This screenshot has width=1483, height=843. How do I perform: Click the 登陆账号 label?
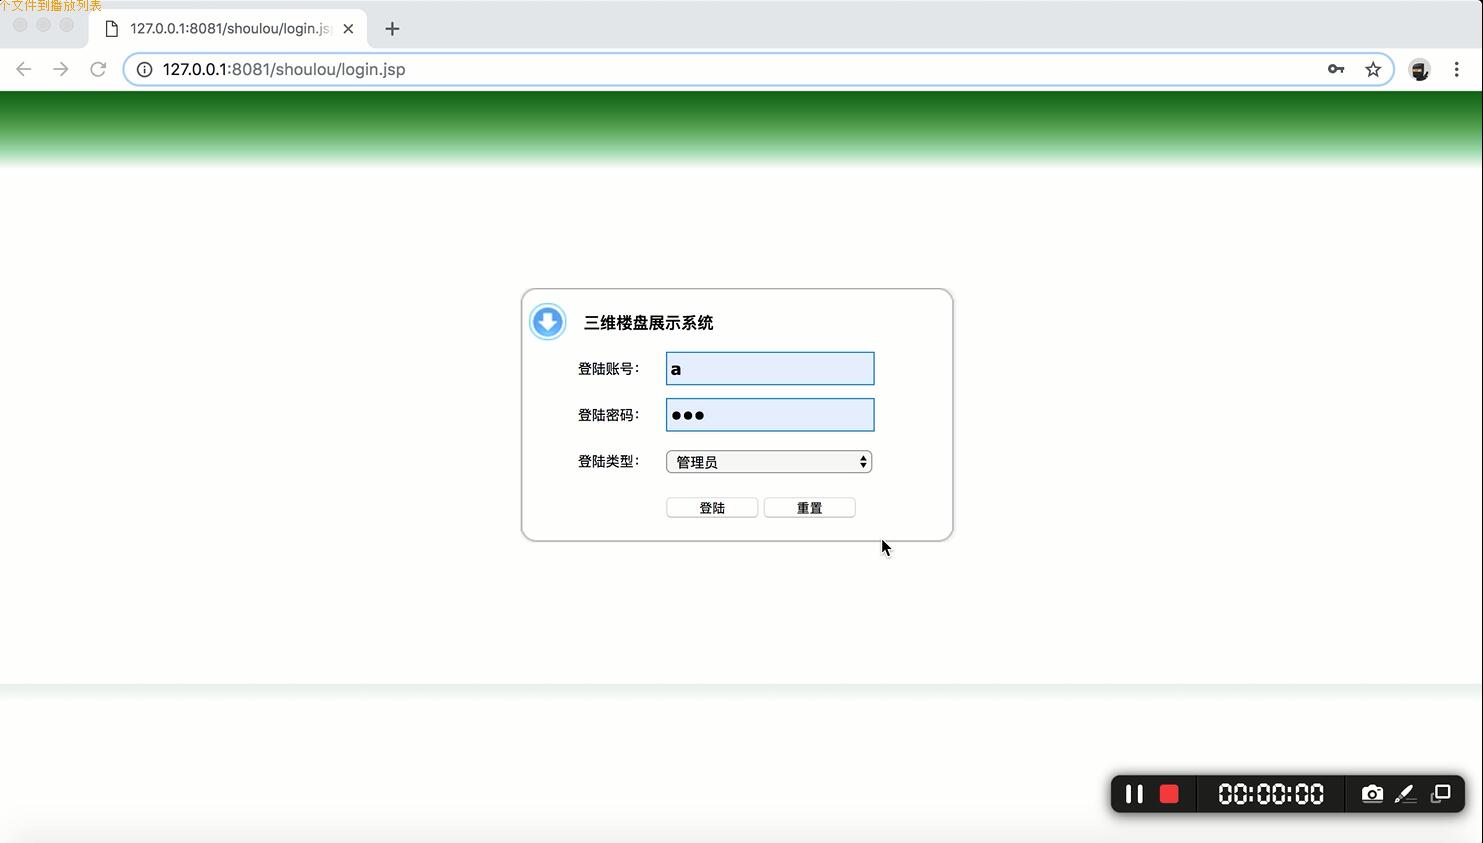pos(608,369)
